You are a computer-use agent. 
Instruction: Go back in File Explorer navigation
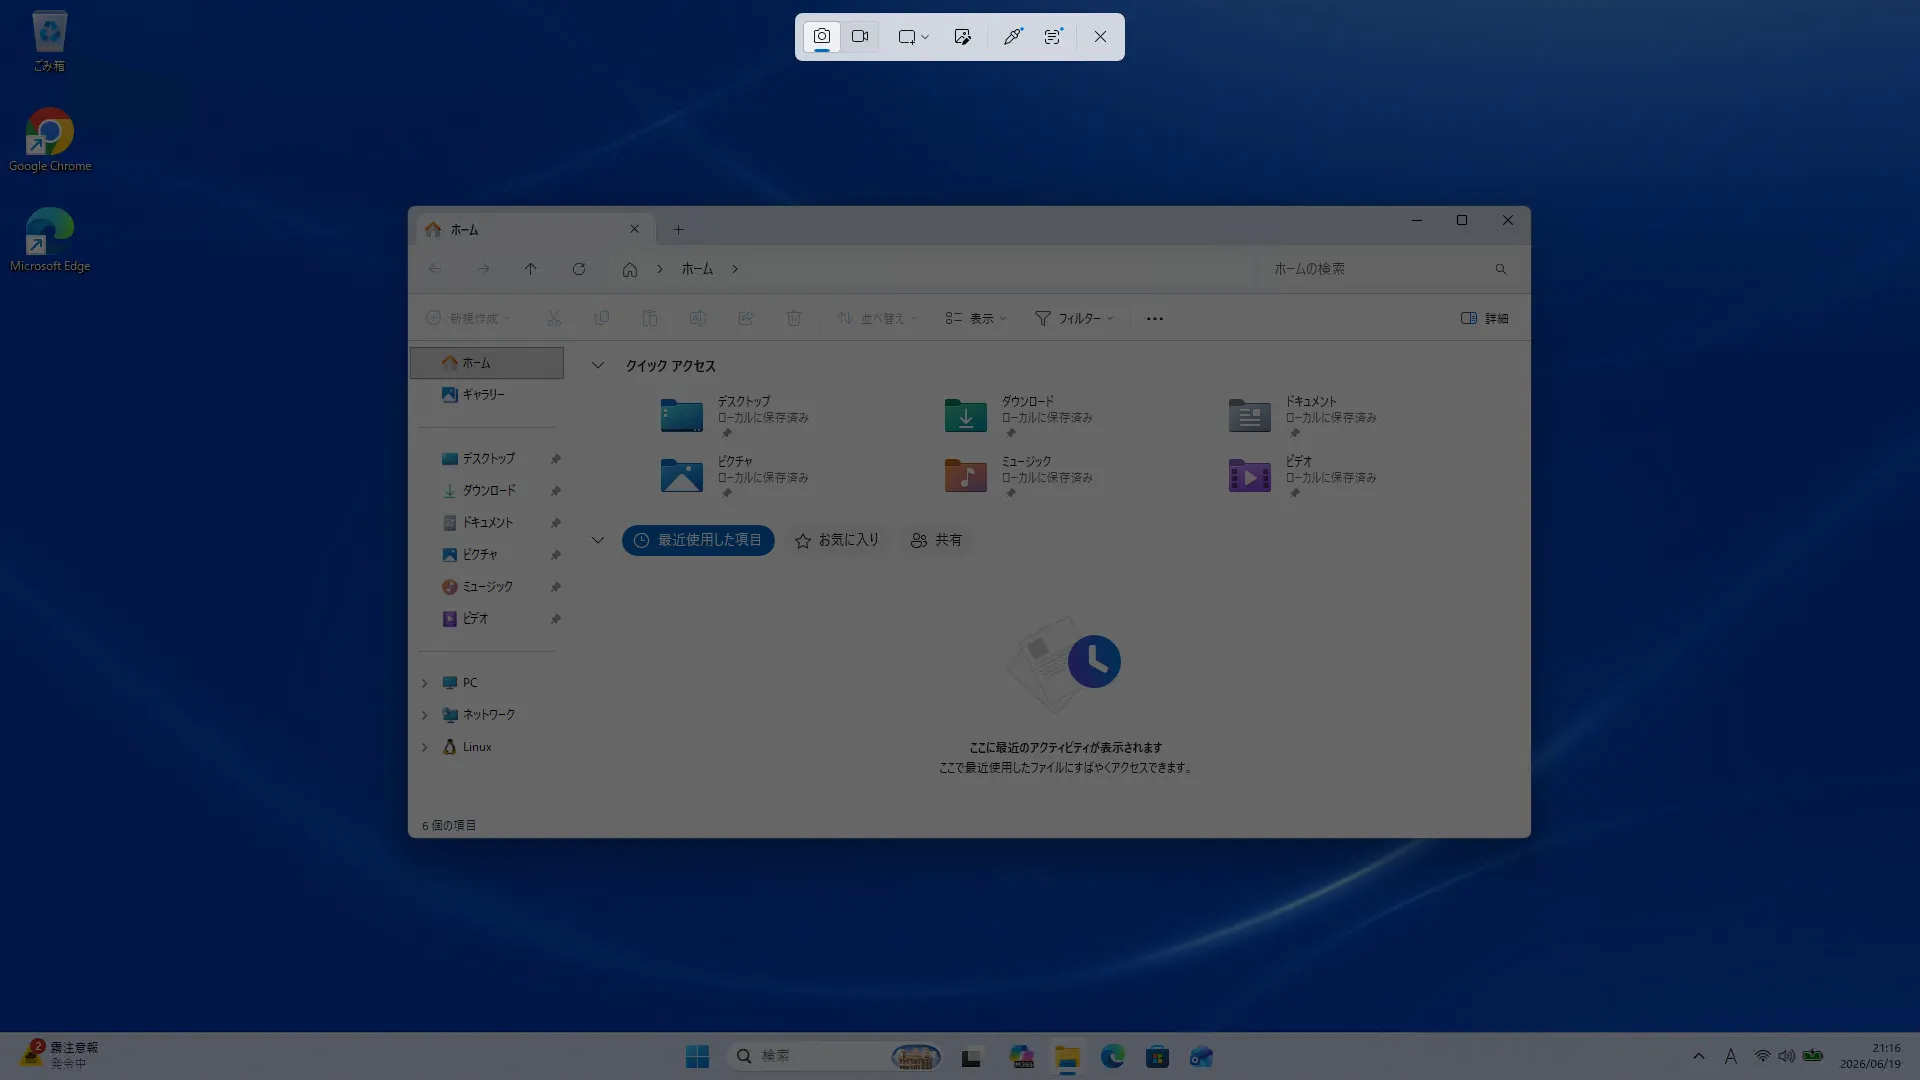coord(435,269)
